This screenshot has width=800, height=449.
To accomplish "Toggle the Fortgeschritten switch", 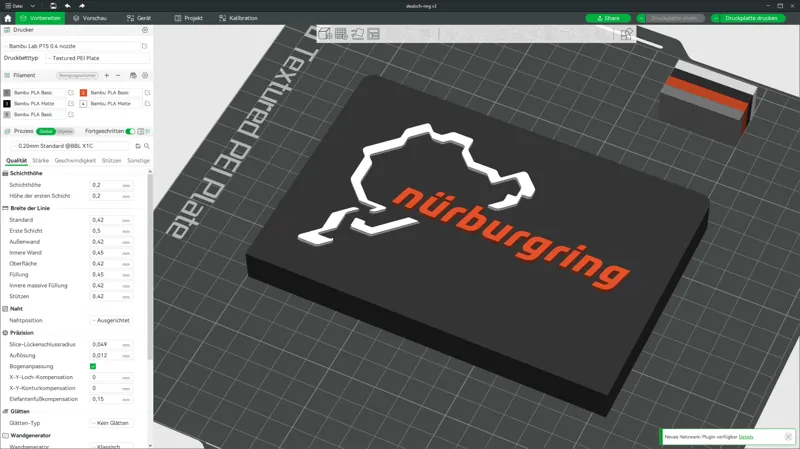I will 131,131.
